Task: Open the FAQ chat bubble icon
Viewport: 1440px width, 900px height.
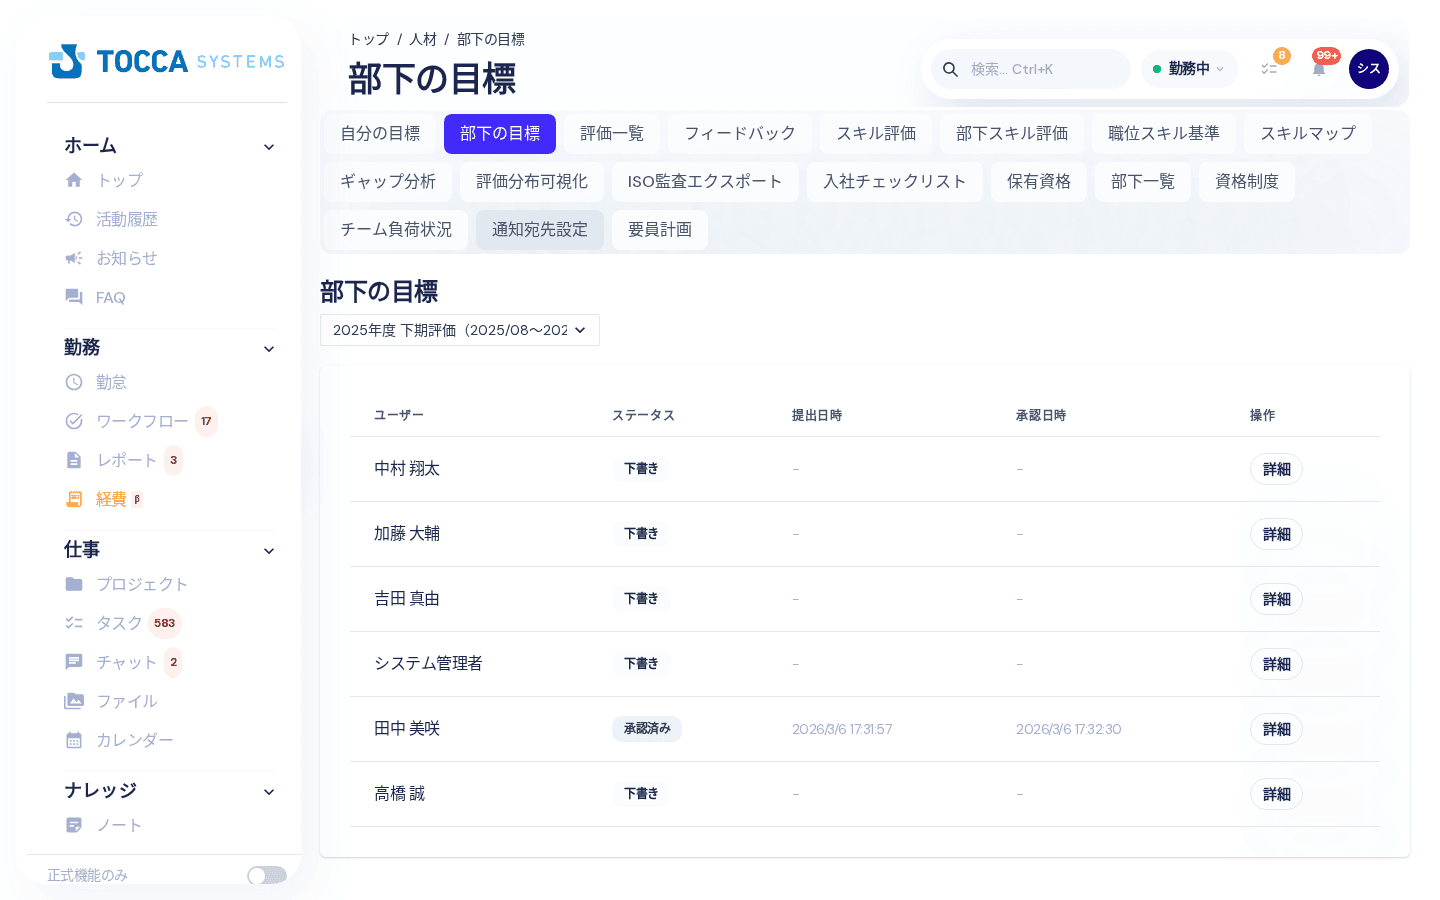Action: (x=74, y=297)
